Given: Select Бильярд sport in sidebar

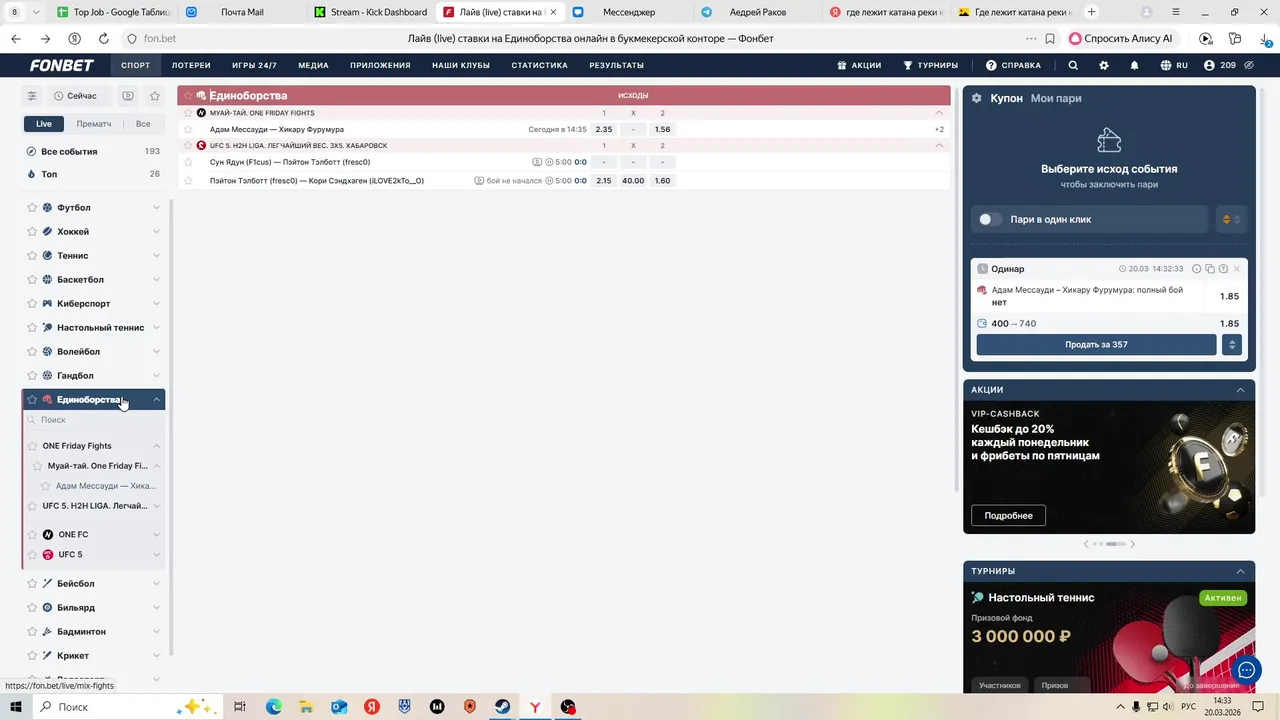Looking at the screenshot, I should point(76,608).
